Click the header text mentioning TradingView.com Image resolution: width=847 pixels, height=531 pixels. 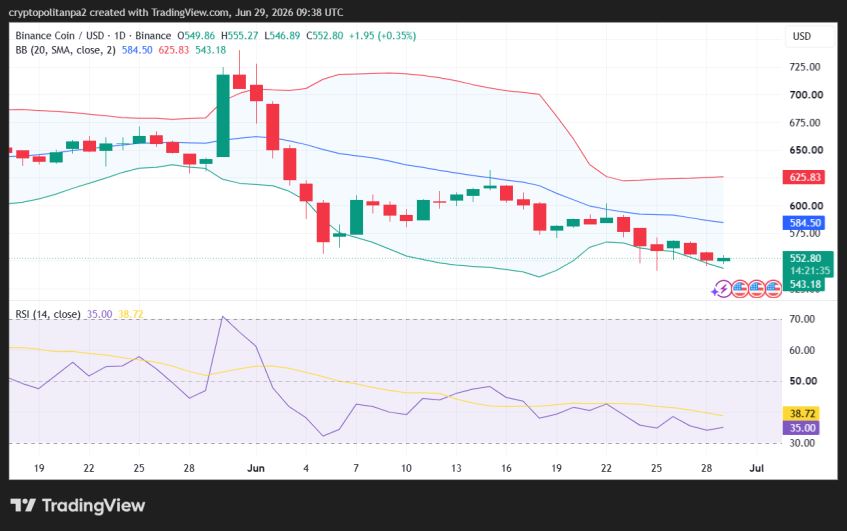pyautogui.click(x=176, y=12)
